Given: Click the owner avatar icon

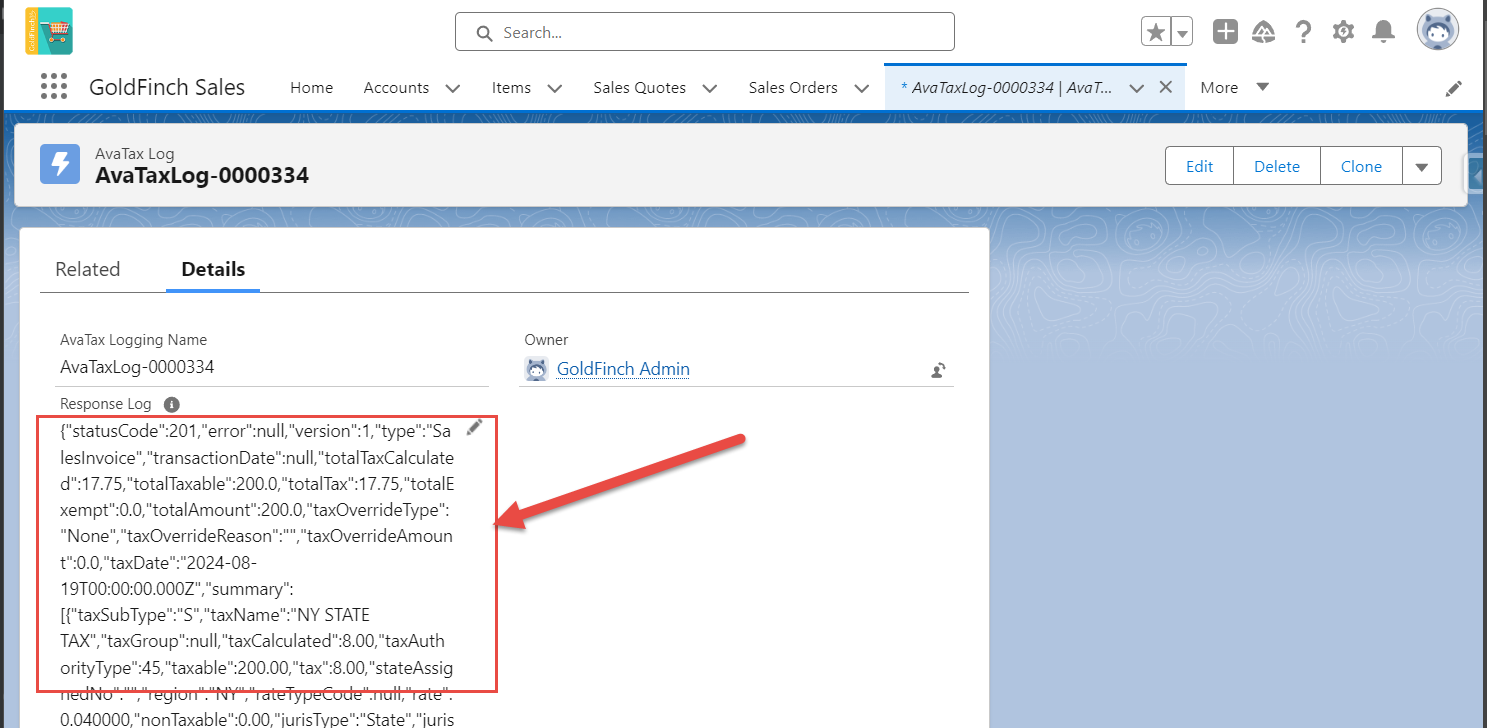Looking at the screenshot, I should [537, 369].
